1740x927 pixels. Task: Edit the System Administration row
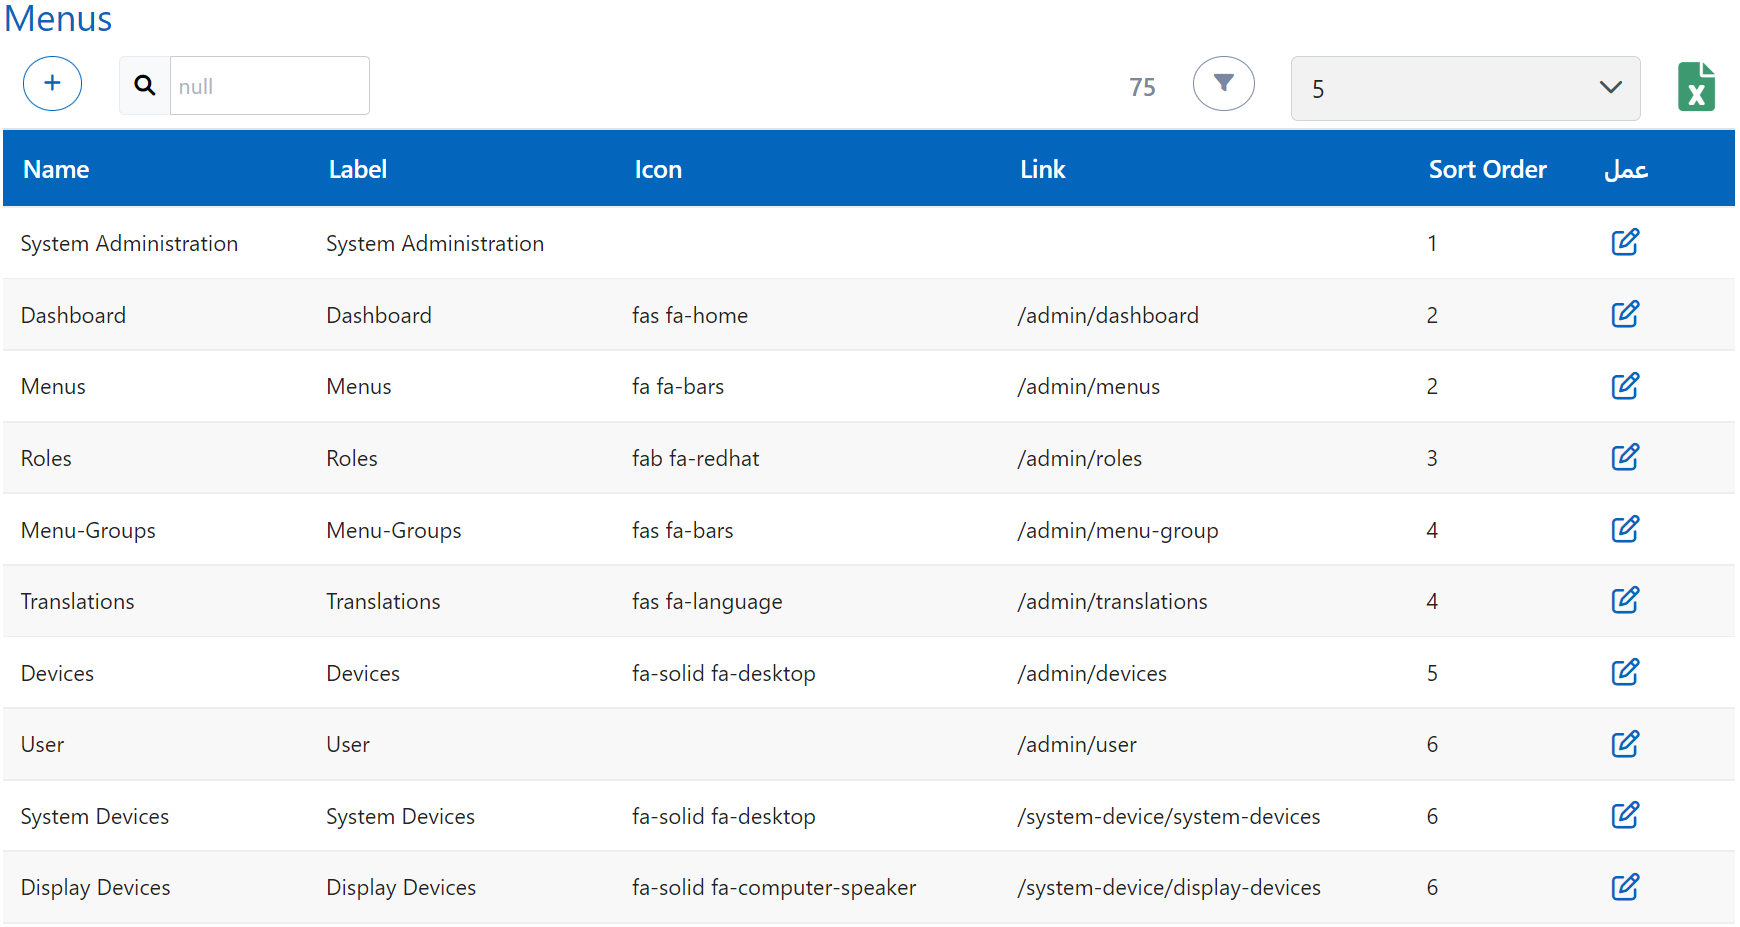(1624, 242)
